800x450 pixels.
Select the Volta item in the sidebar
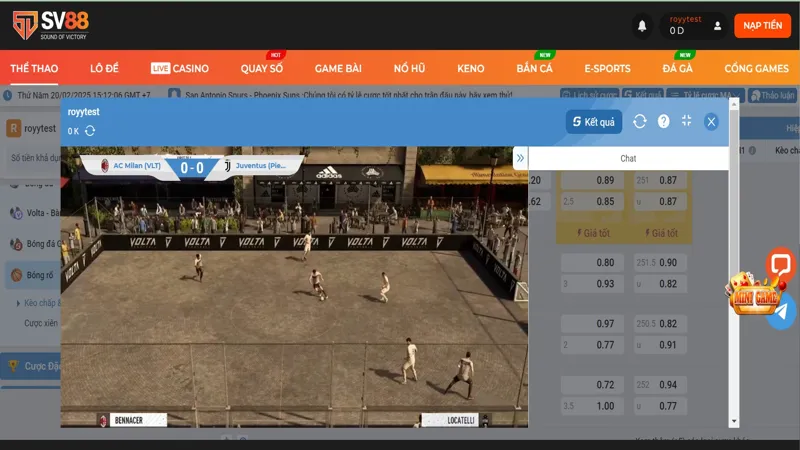(35, 213)
